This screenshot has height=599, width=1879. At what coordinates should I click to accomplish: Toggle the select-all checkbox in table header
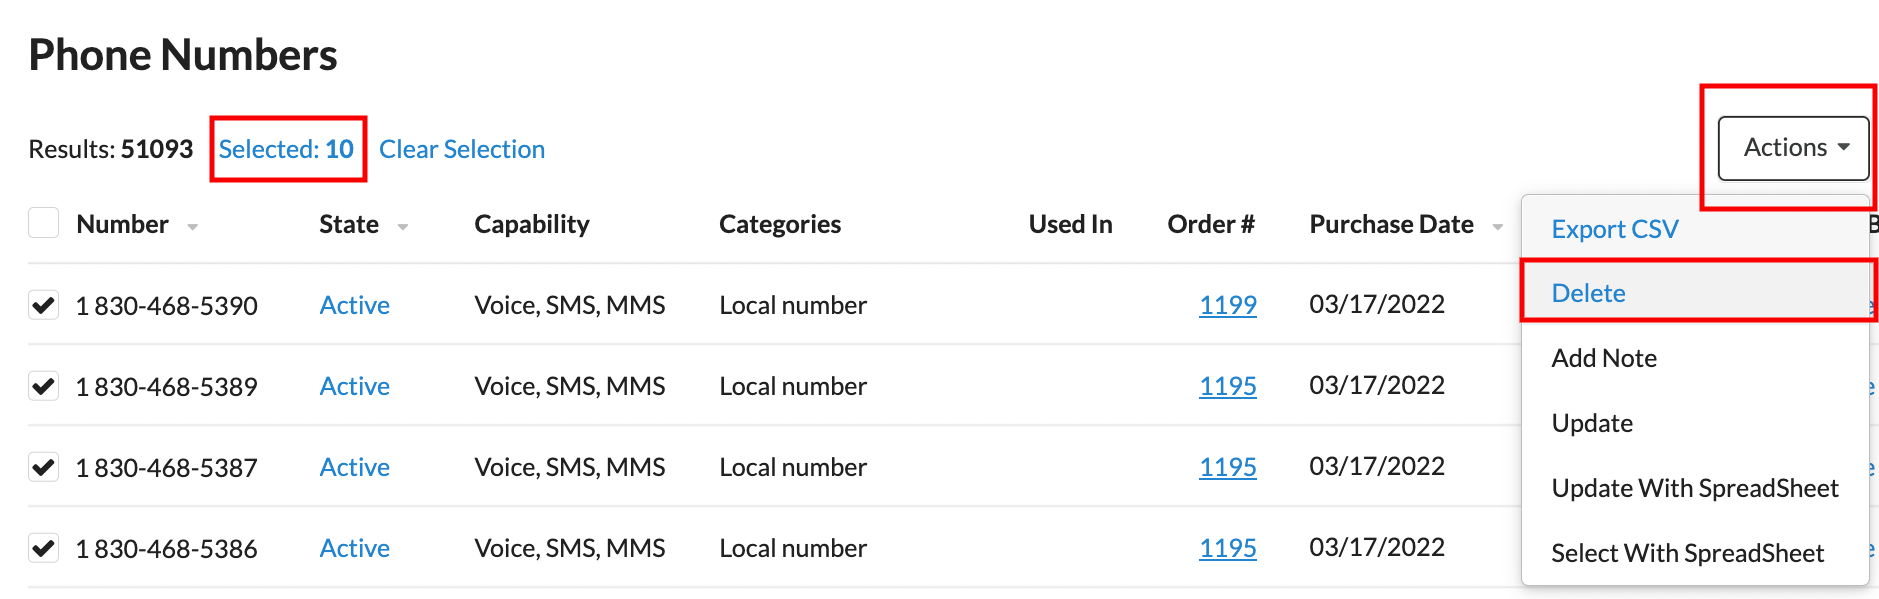click(x=44, y=223)
